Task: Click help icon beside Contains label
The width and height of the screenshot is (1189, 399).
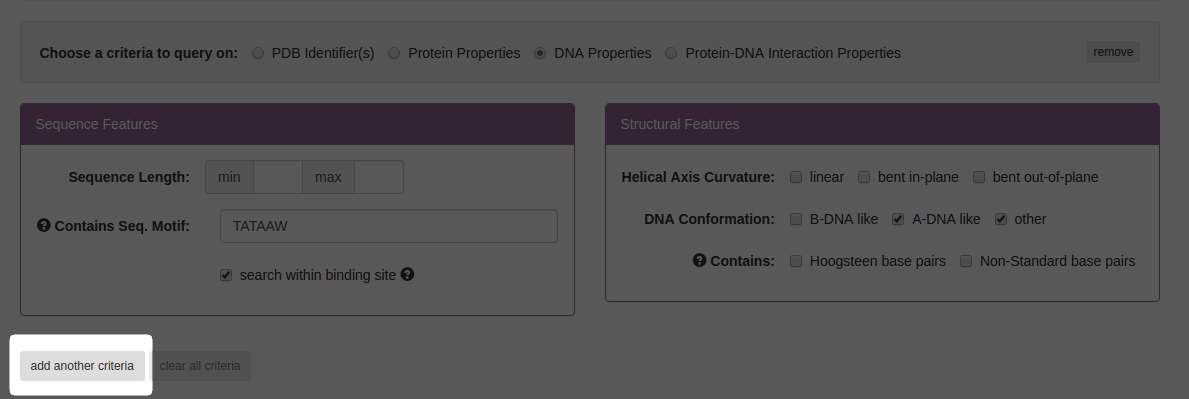Action: click(699, 260)
